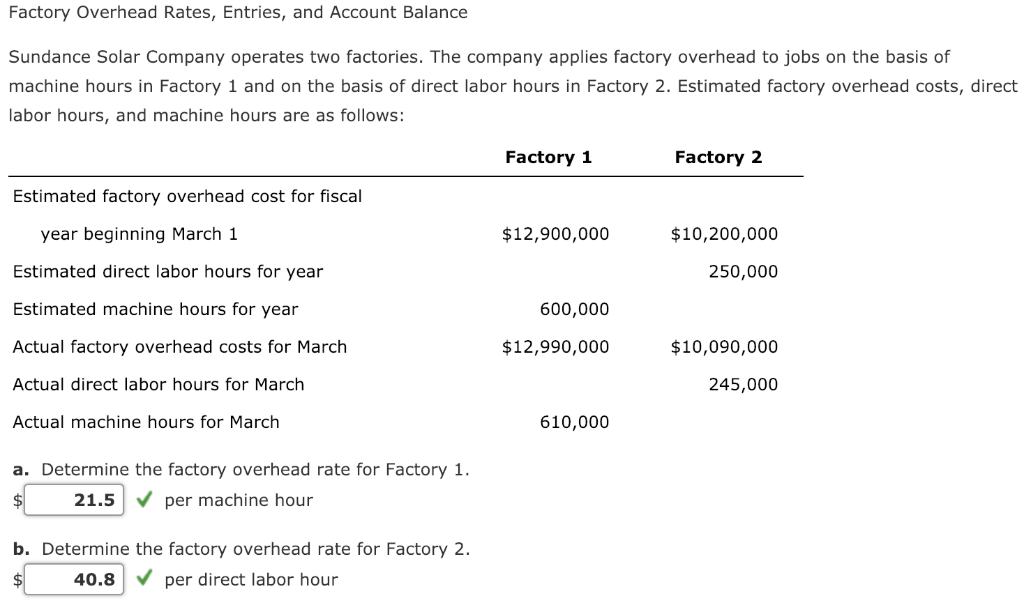The height and width of the screenshot is (612, 1024).
Task: Click the 600,000 estimated machine hours
Action: 574,309
